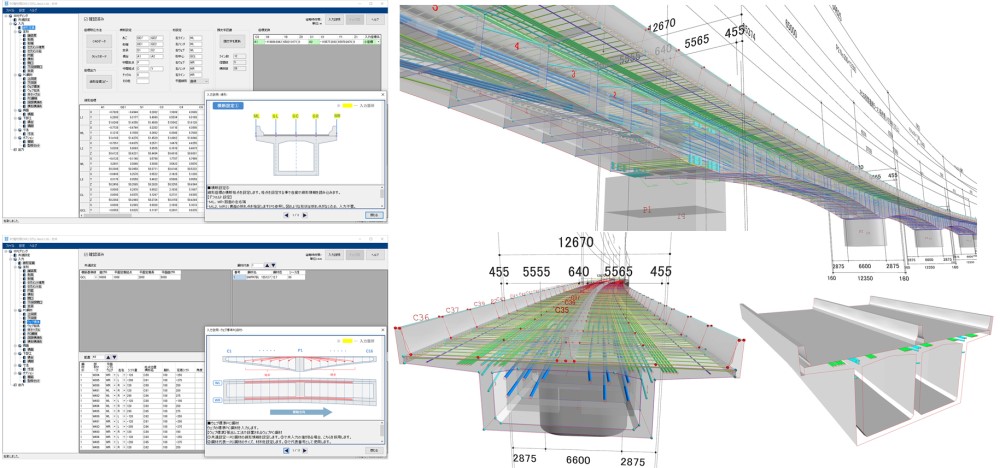
Task: Click previous-page arrow in web tendon help dialog
Action: 286,451
